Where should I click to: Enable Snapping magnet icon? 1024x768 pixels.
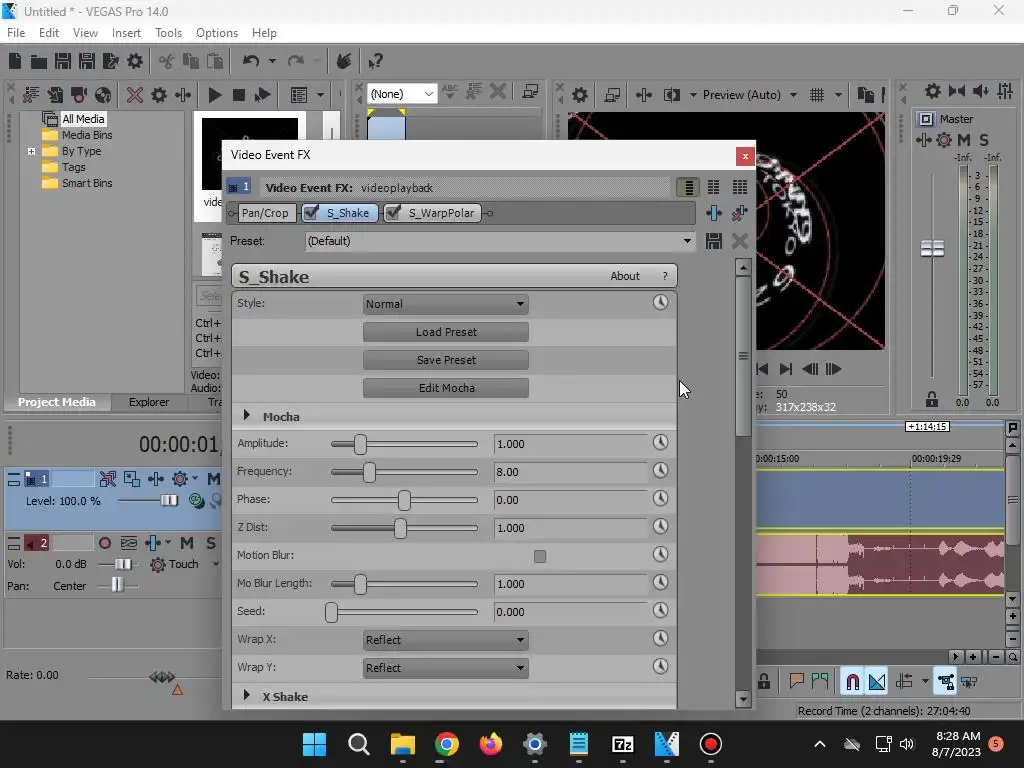(852, 682)
